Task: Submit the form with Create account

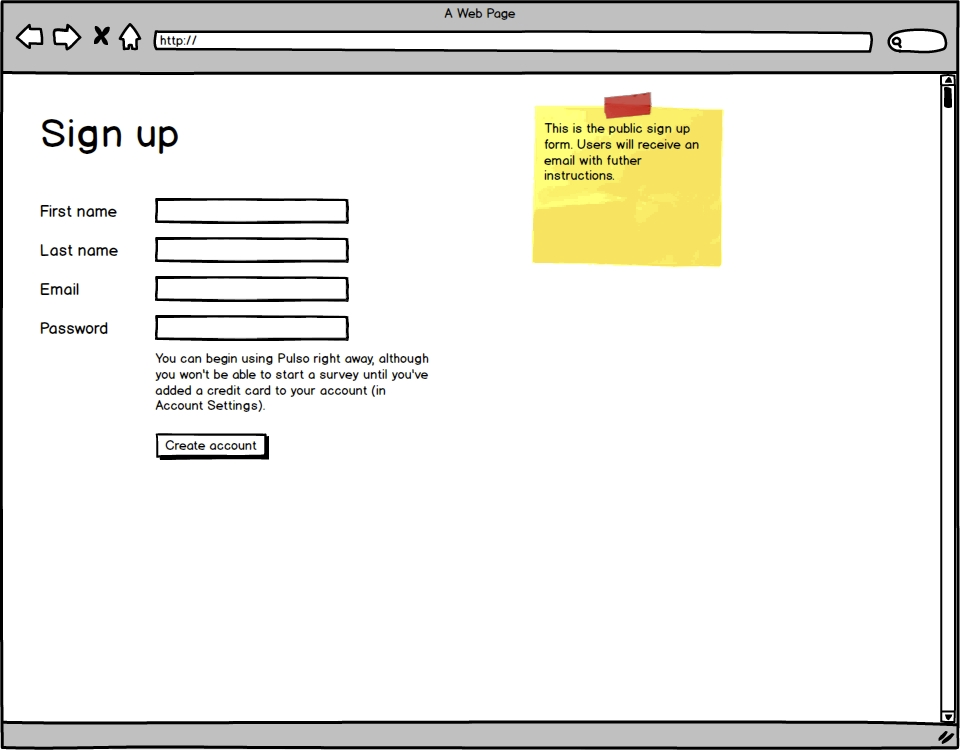Action: [x=212, y=446]
